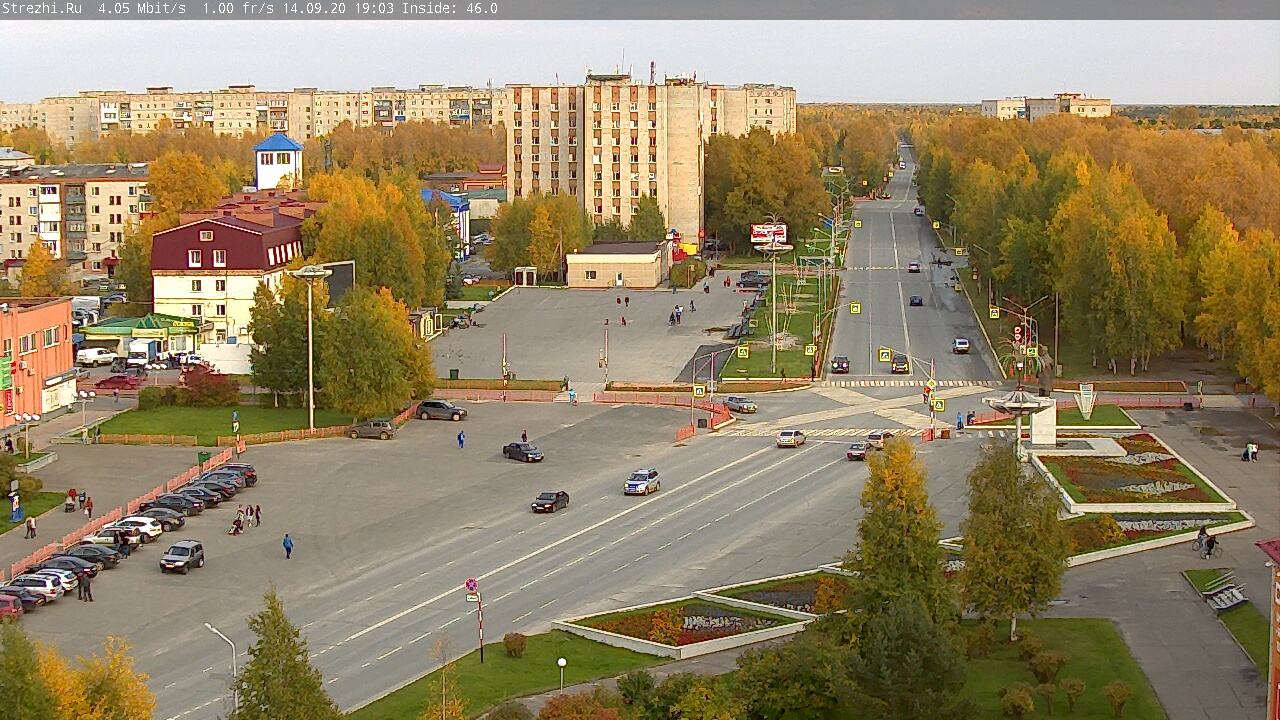Click the "1.00 fr/s" frame rate text

point(238,8)
